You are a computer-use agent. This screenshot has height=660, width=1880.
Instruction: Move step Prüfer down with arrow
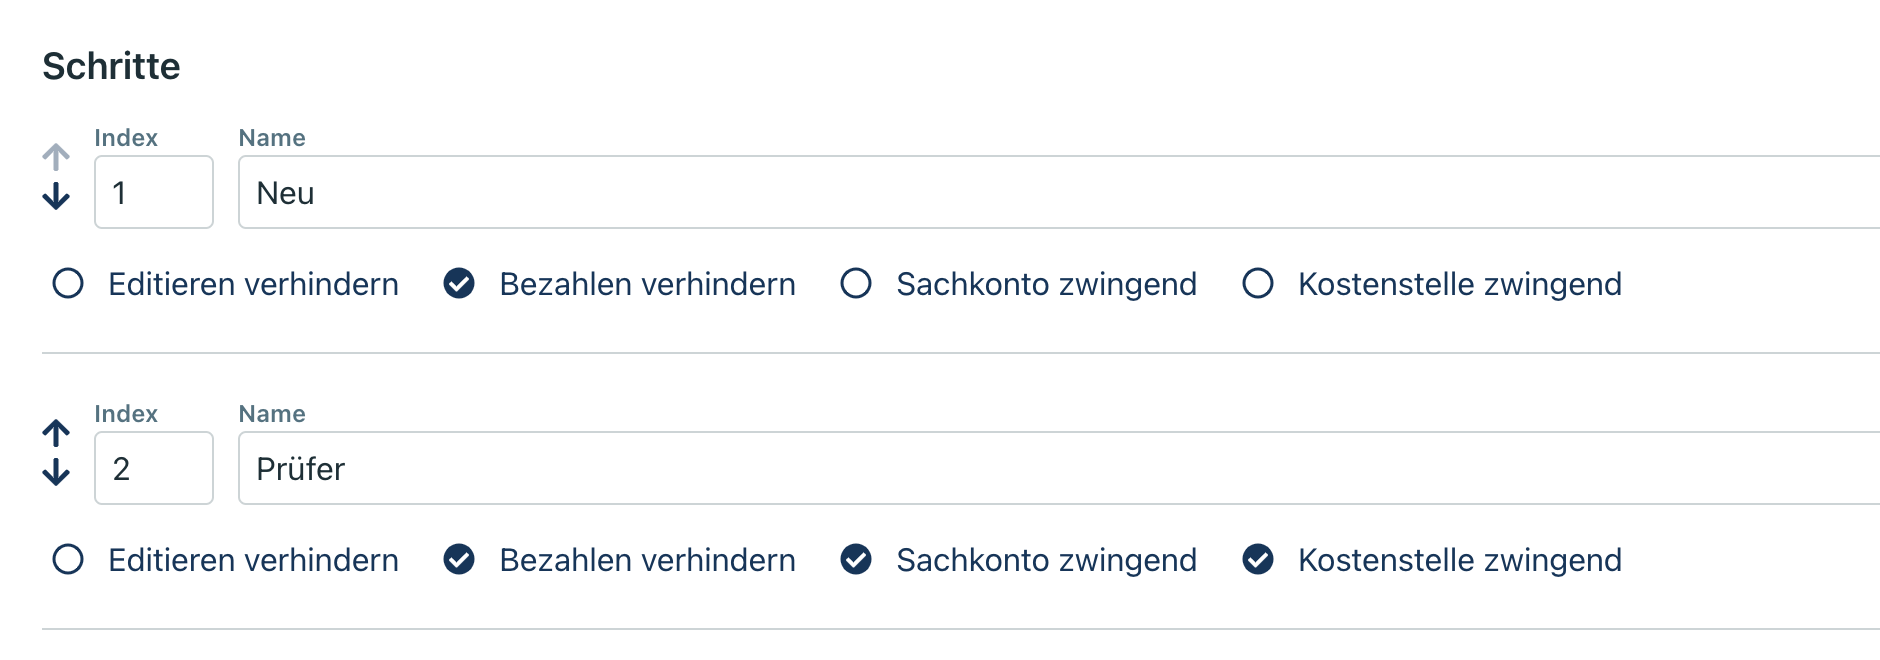pyautogui.click(x=56, y=472)
